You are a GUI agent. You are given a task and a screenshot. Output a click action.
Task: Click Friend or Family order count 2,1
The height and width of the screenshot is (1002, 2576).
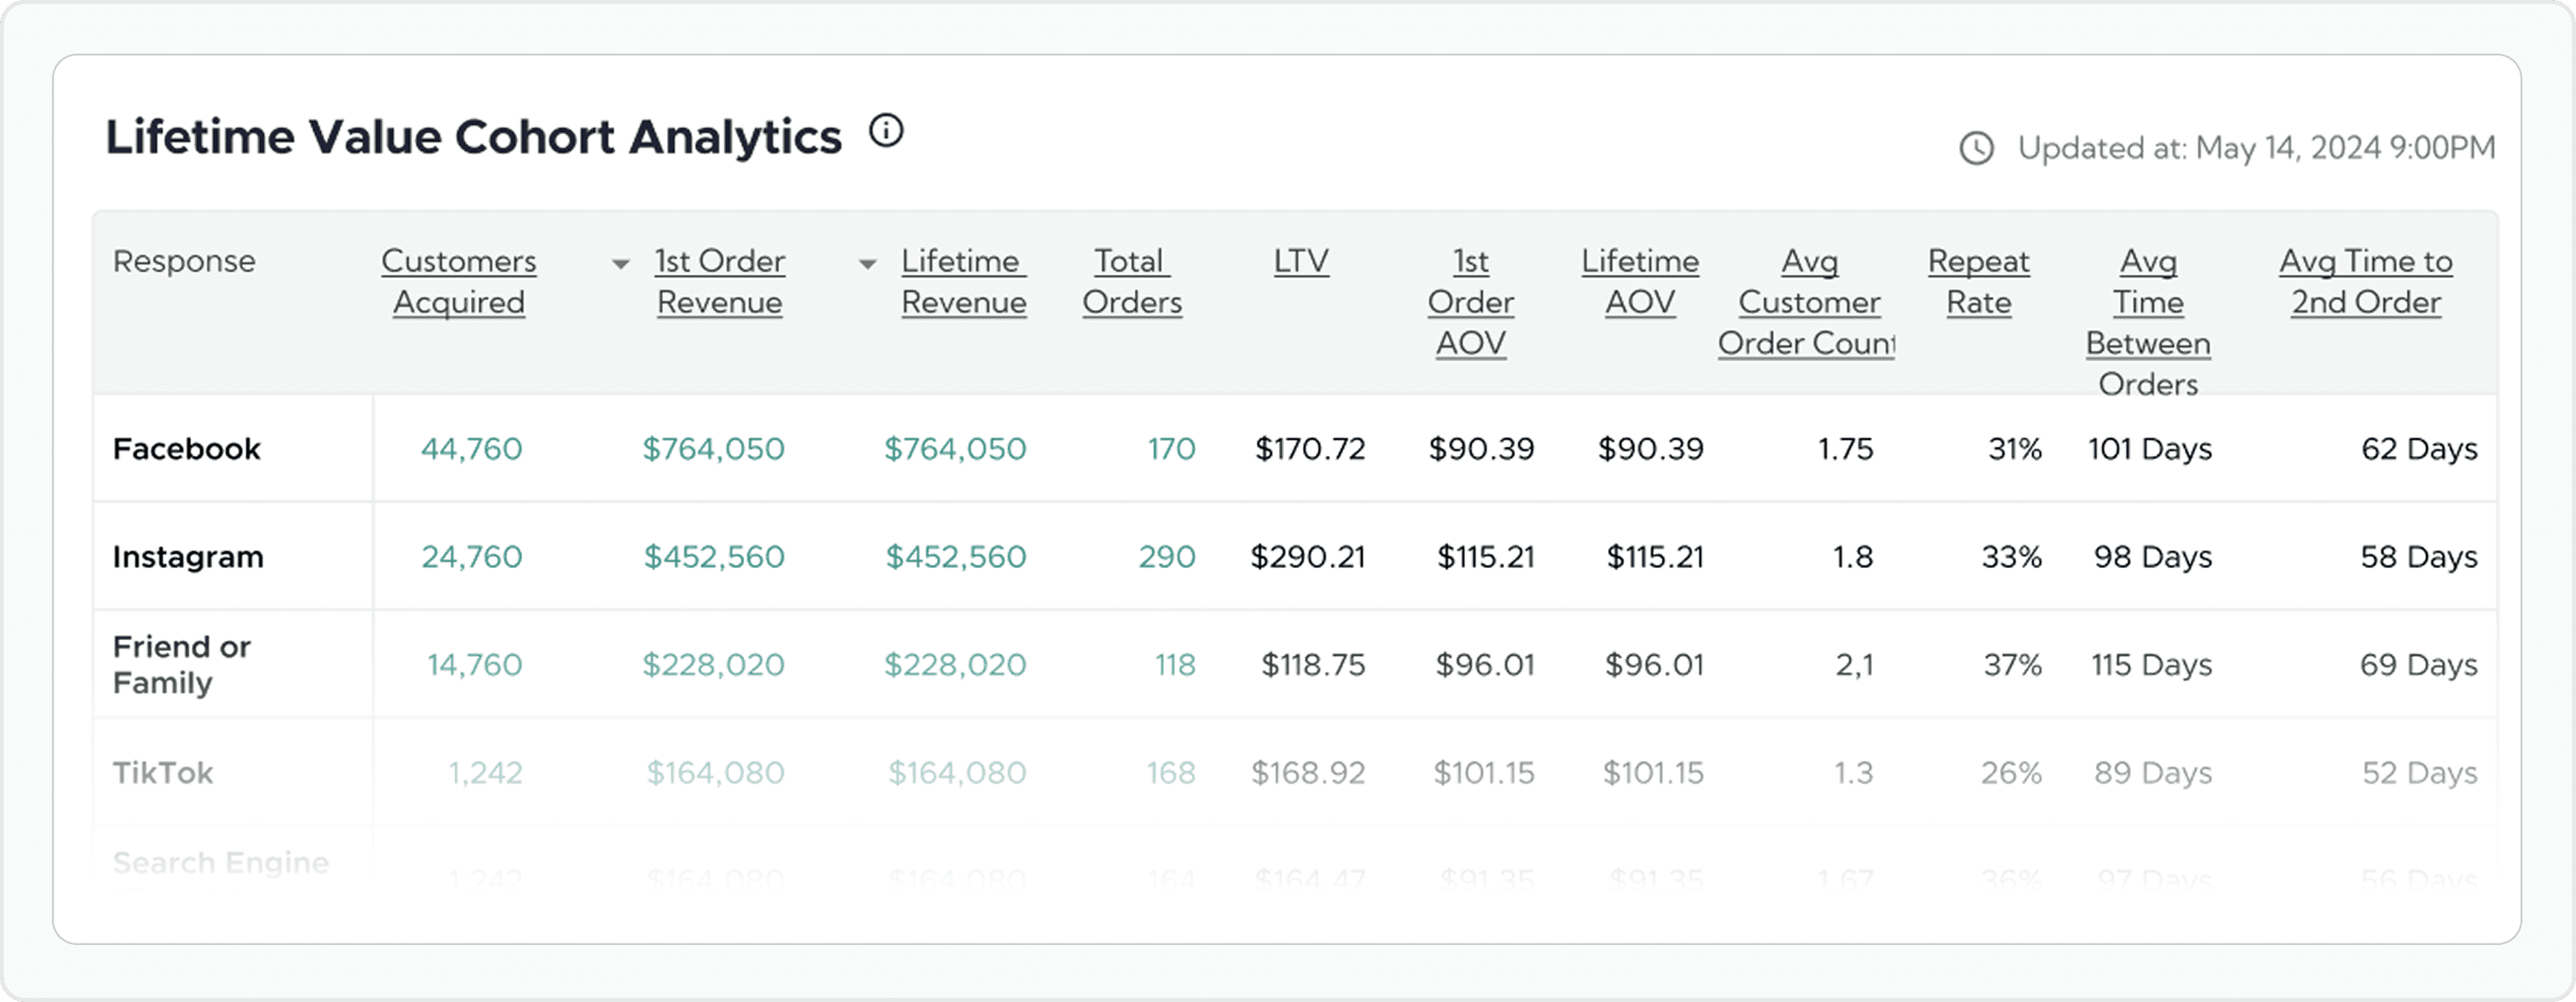1855,665
